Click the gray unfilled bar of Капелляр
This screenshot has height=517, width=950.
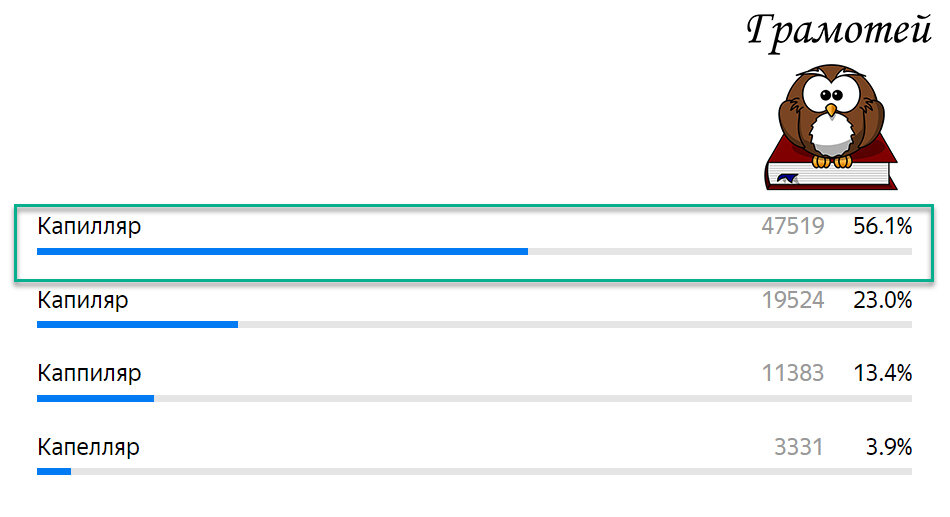pos(490,471)
